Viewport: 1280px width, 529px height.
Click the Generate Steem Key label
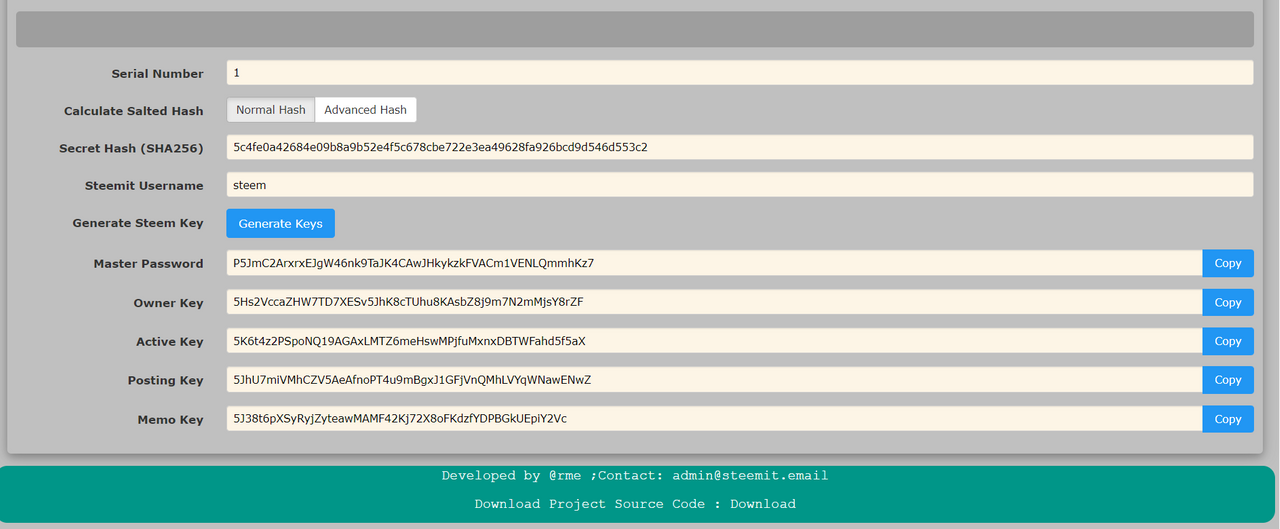pyautogui.click(x=138, y=223)
